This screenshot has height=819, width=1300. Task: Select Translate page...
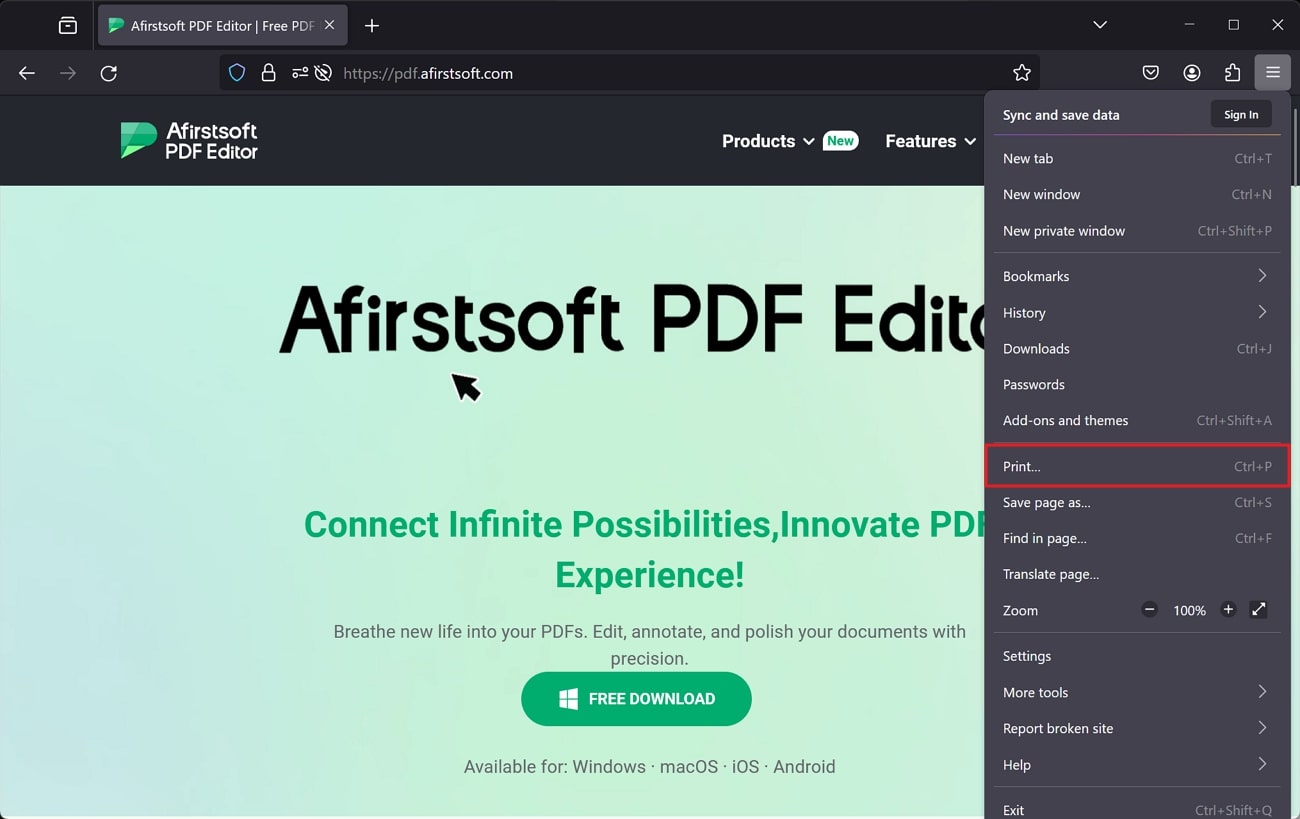pos(1137,574)
